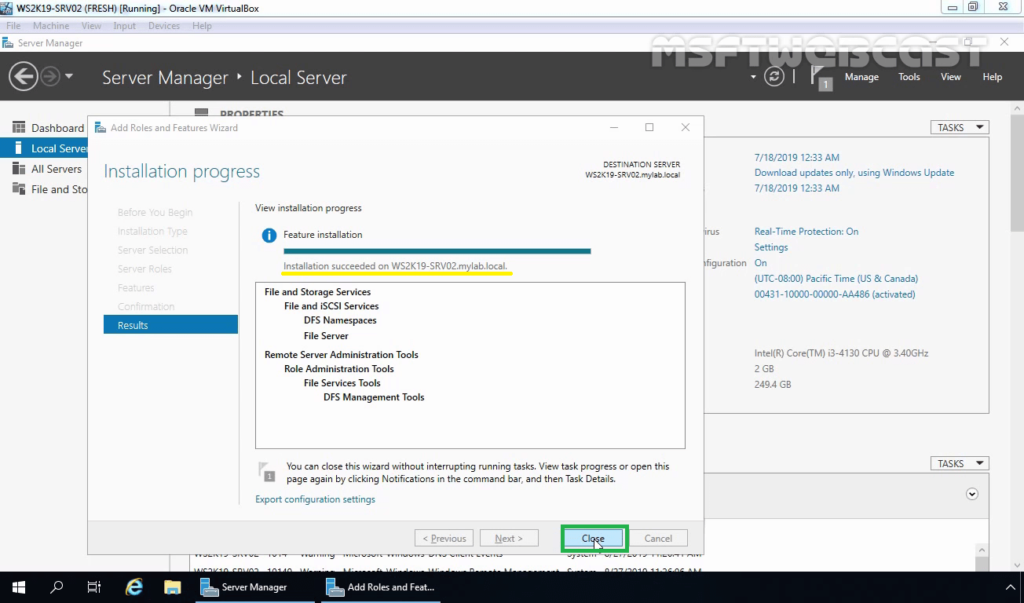
Task: Click the Server Manager forward arrow button
Action: tap(50, 76)
